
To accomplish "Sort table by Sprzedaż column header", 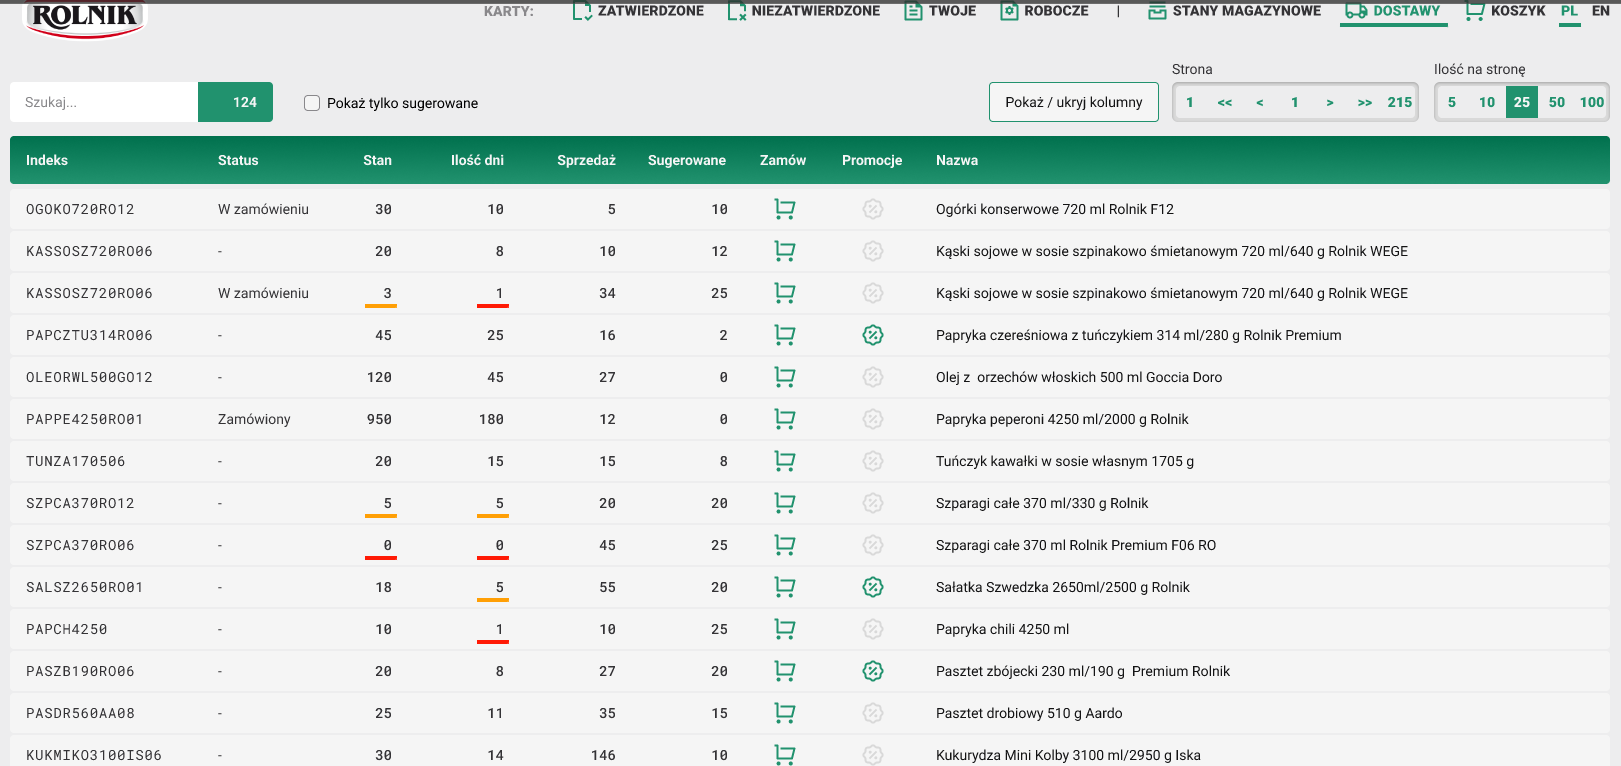I will (x=586, y=160).
